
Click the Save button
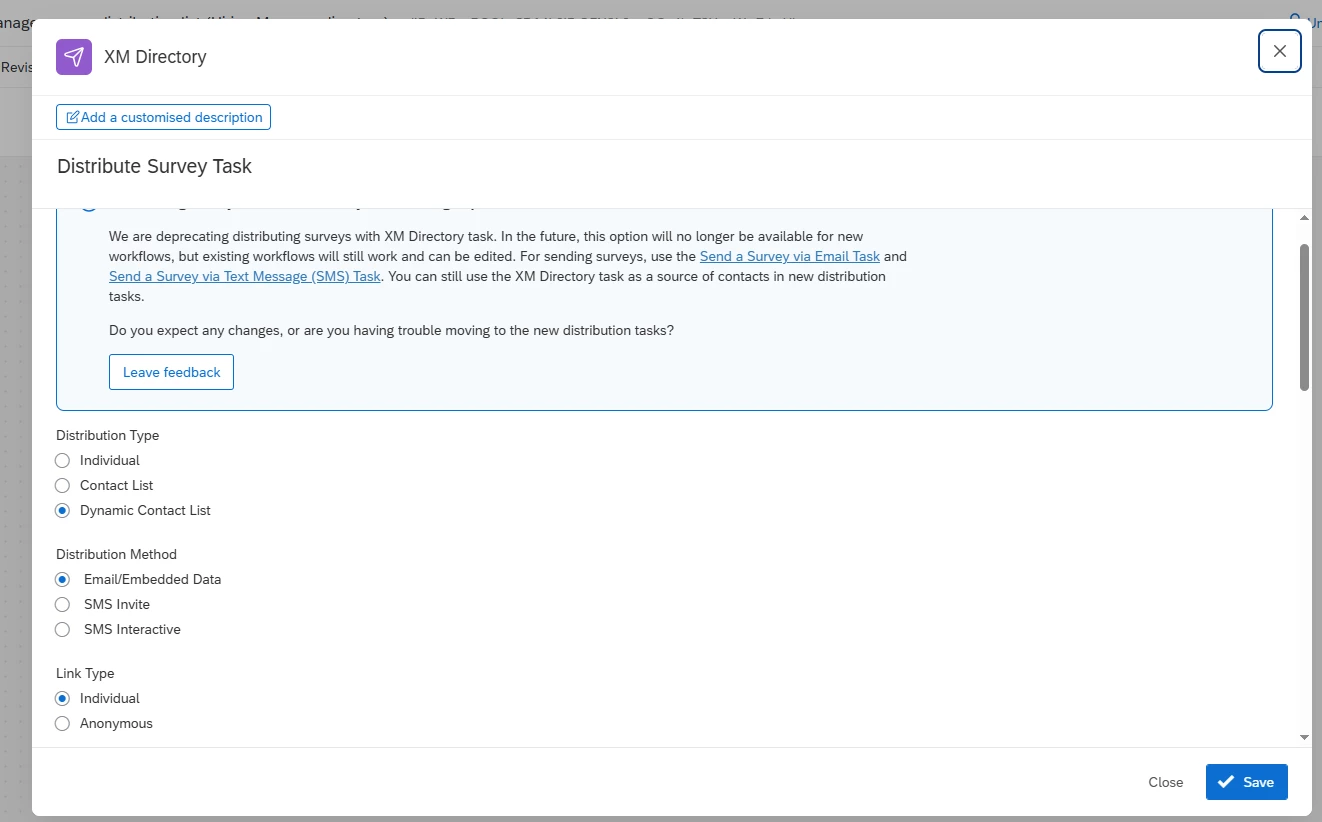(1246, 782)
